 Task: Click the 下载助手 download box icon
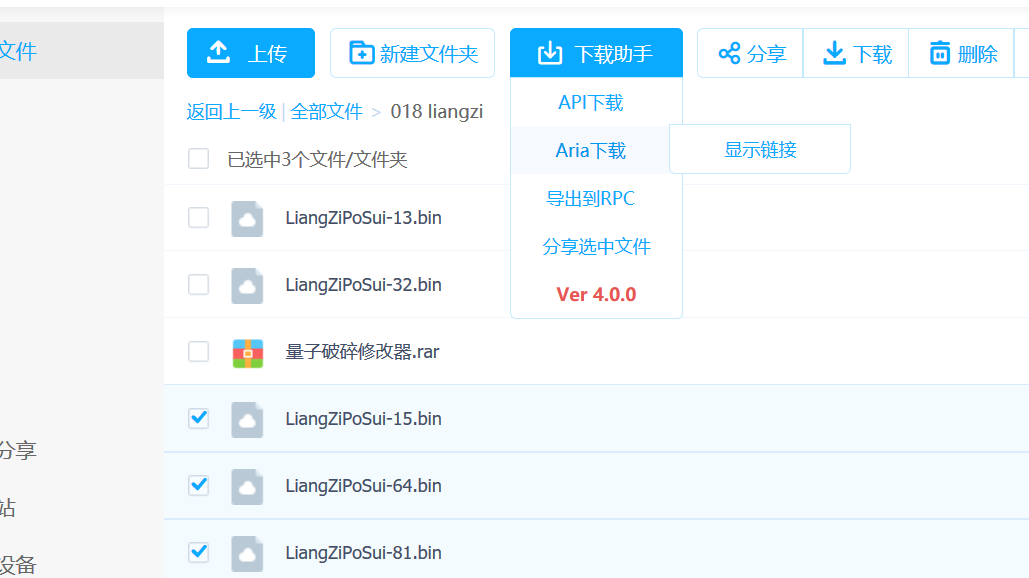coord(550,53)
